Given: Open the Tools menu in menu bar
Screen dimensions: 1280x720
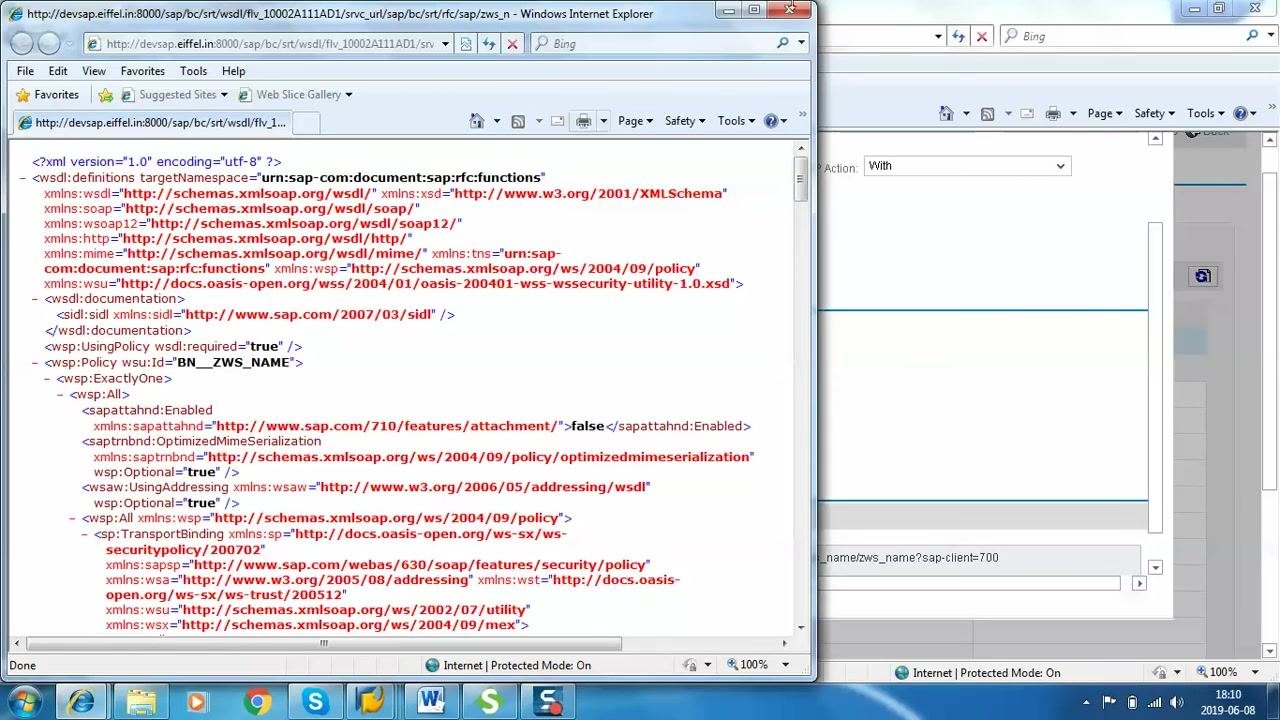Looking at the screenshot, I should (x=193, y=71).
